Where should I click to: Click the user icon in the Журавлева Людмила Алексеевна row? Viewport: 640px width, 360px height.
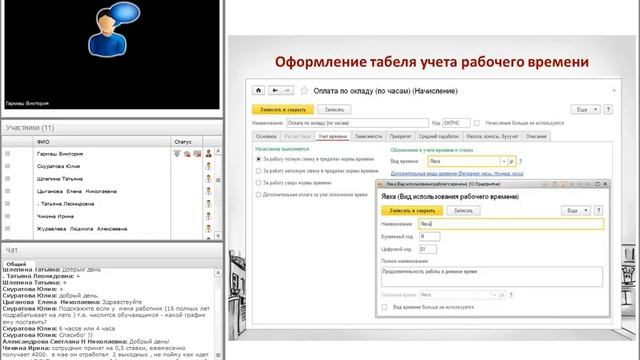pos(209,229)
